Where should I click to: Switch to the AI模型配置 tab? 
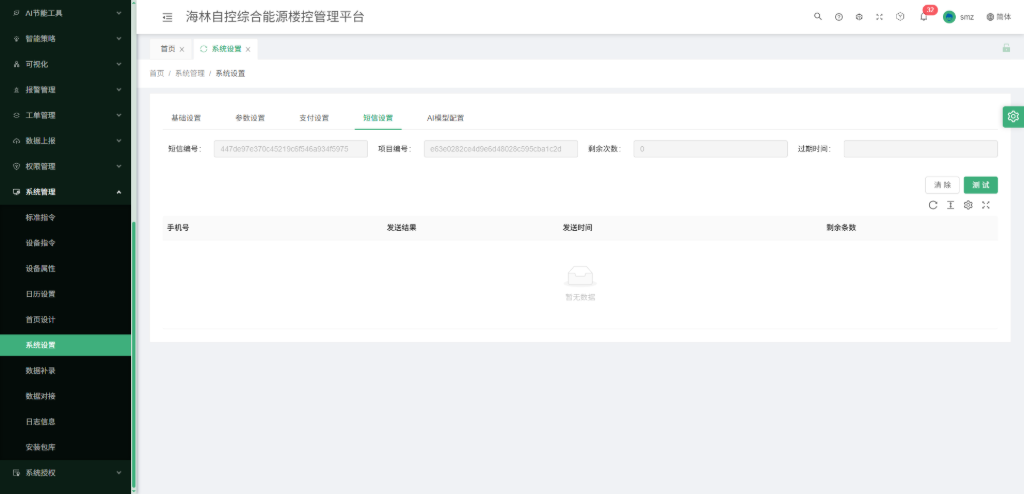[445, 118]
